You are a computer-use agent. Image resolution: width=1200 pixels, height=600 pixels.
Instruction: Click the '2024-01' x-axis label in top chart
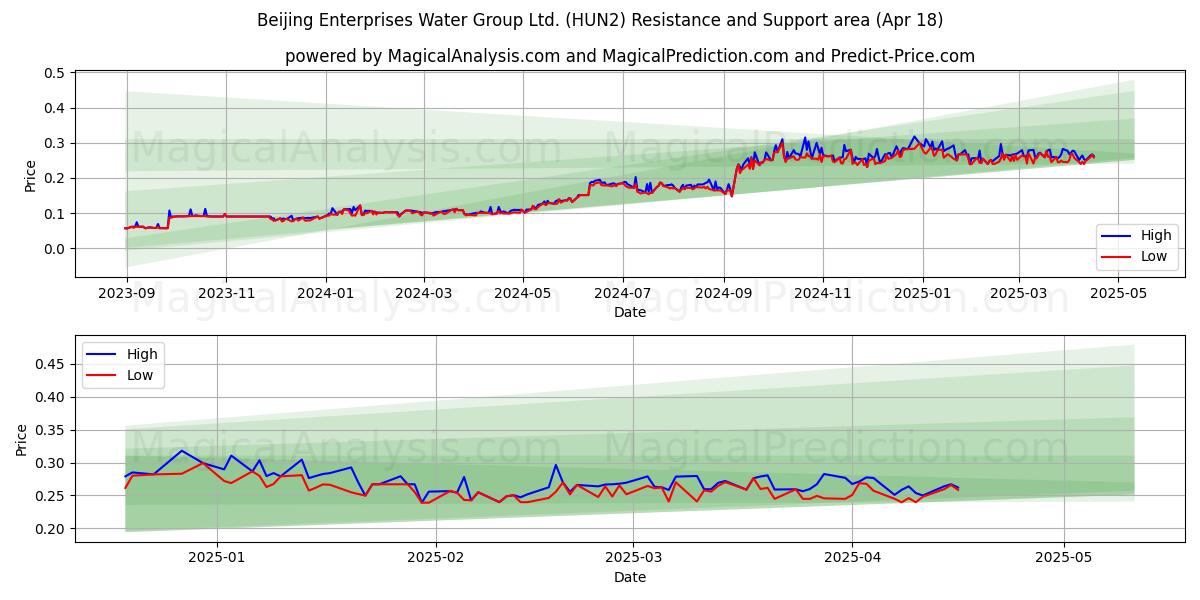[x=325, y=294]
